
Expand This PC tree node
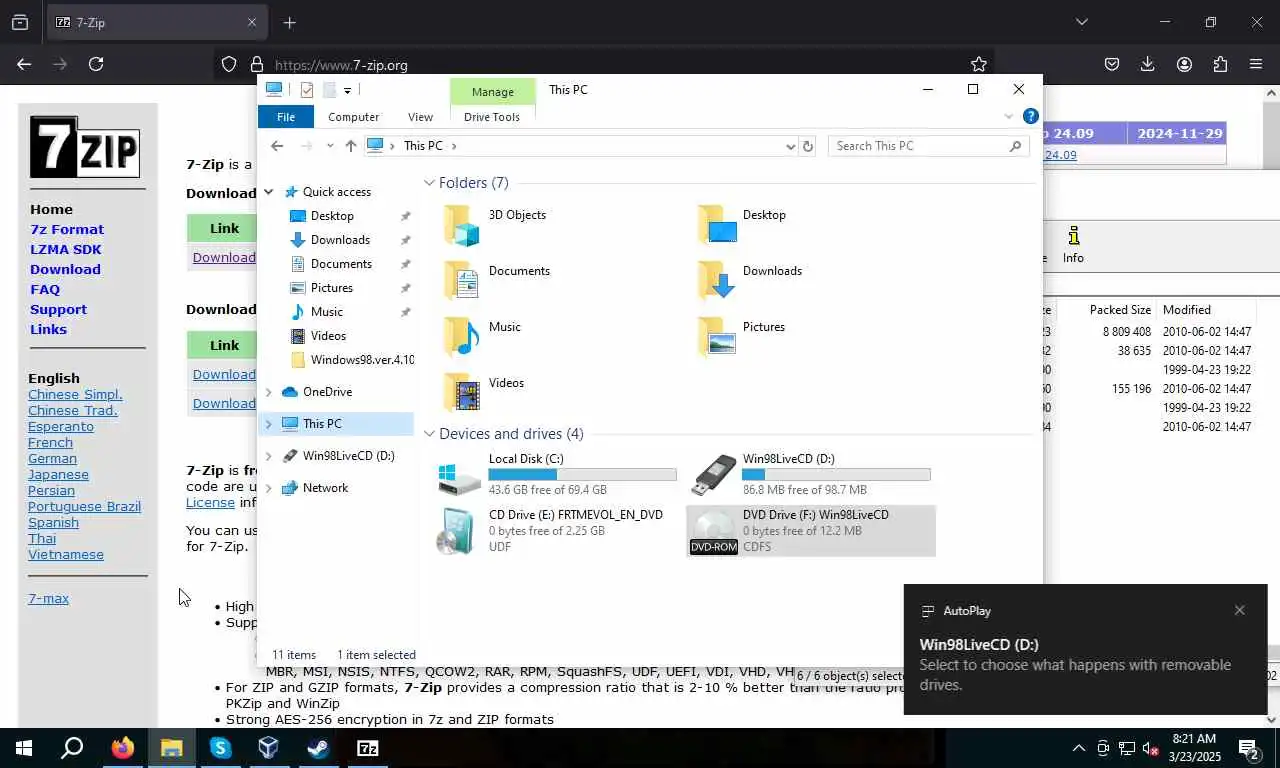point(269,424)
